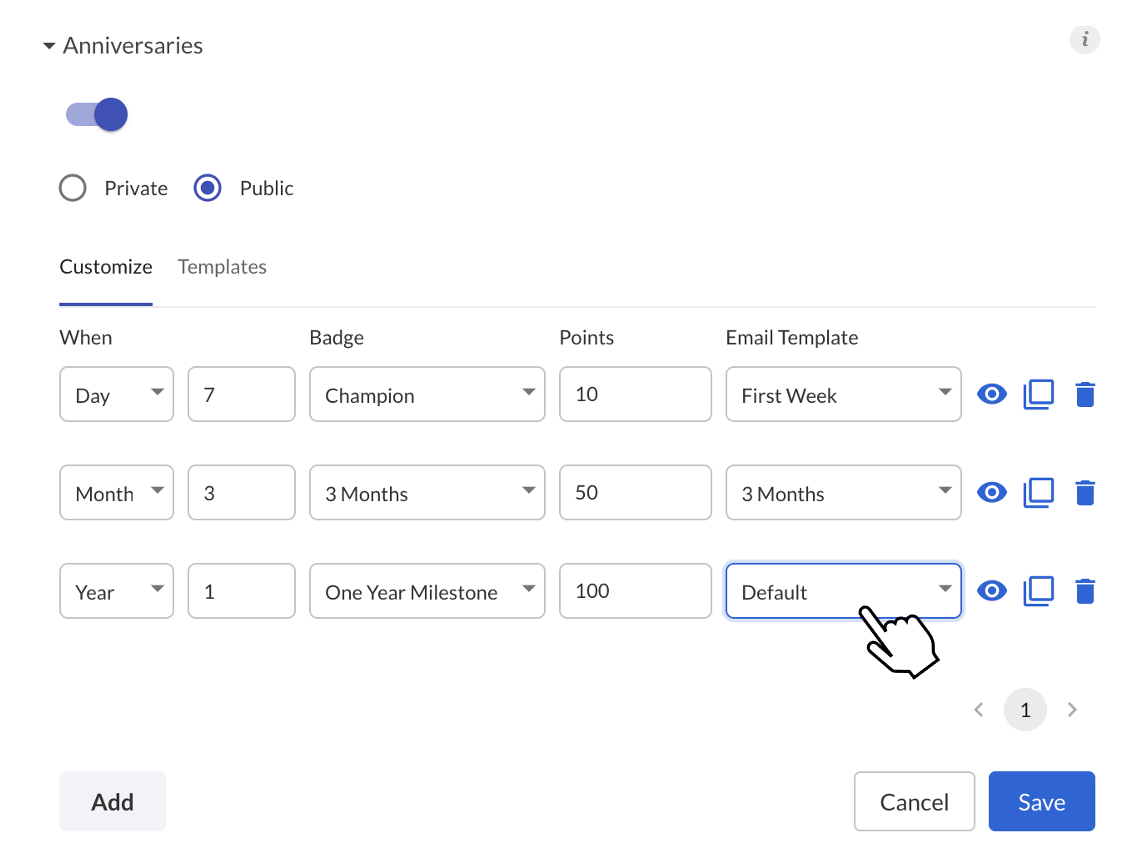Click the points field with 10
The height and width of the screenshot is (852, 1138).
click(636, 394)
